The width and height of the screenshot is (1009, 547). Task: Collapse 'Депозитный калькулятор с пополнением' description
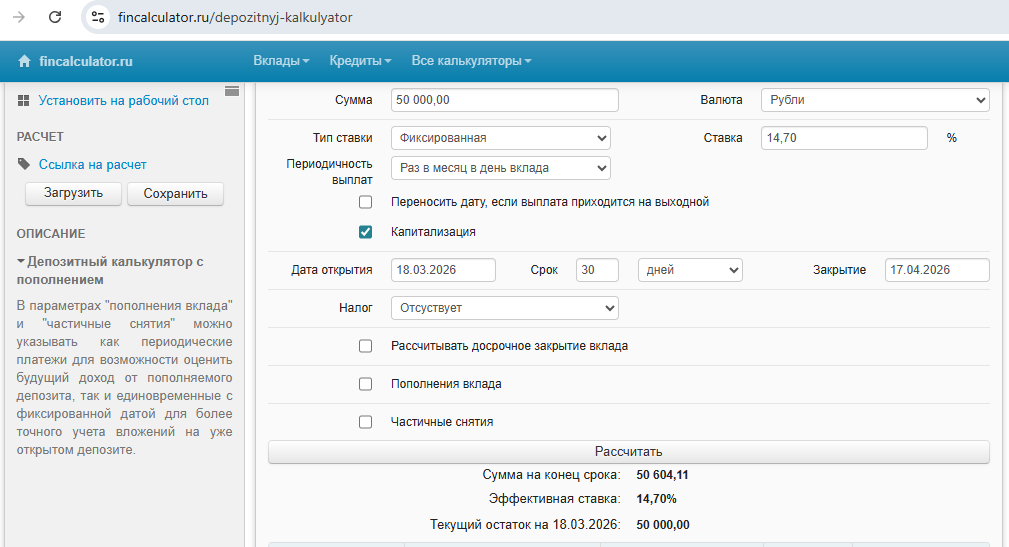[21, 262]
